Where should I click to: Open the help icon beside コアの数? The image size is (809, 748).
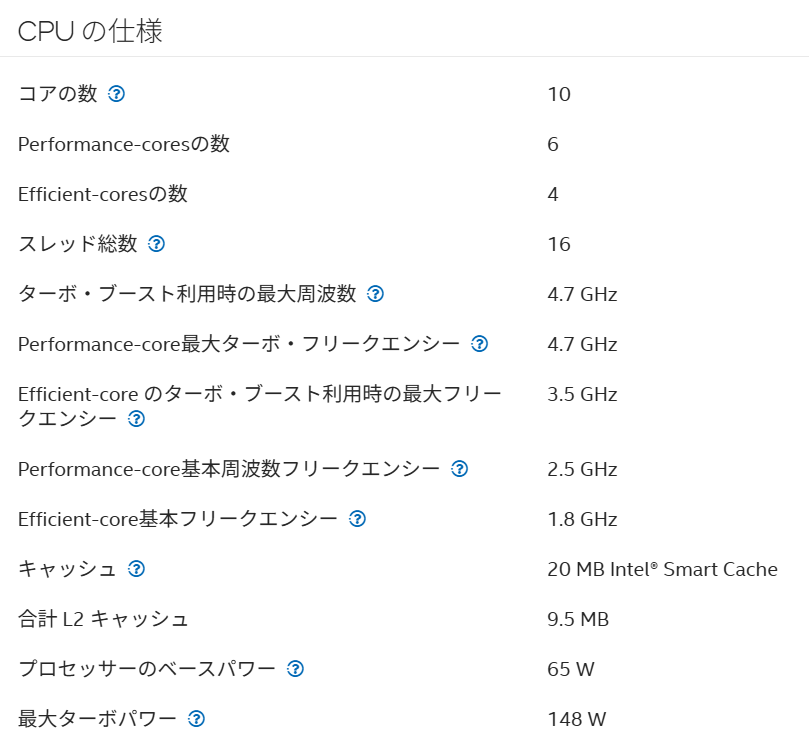116,94
